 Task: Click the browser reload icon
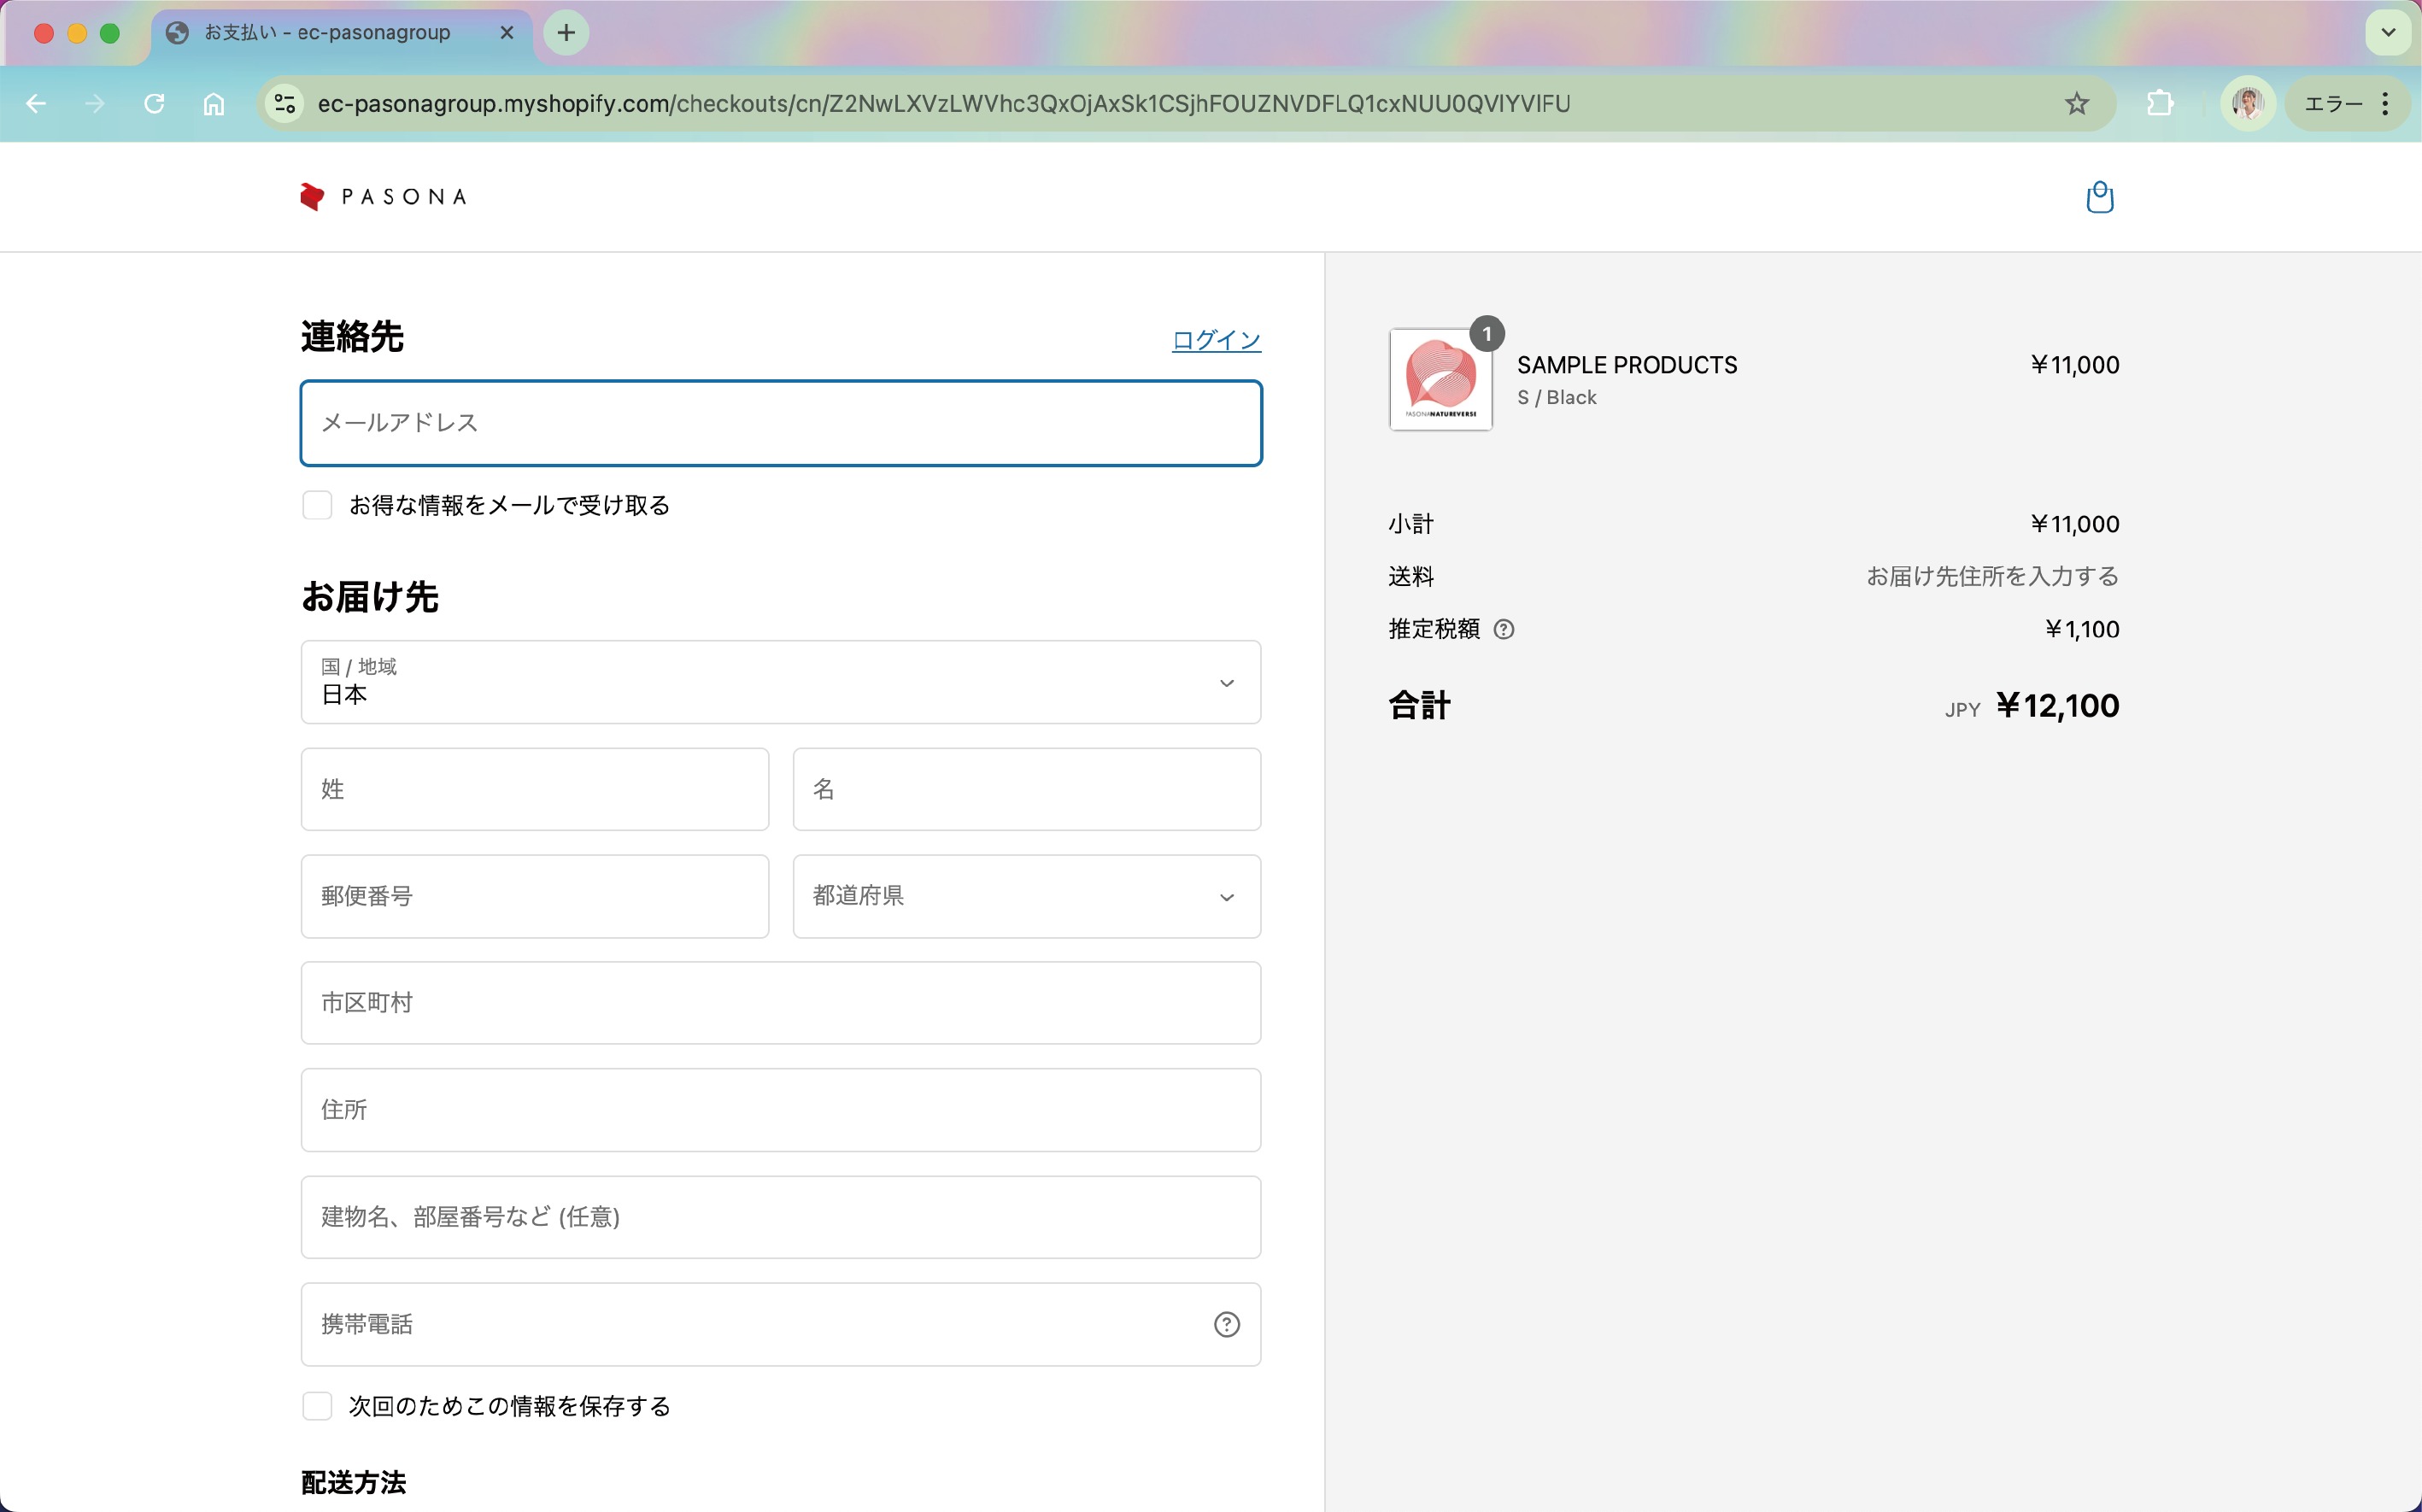click(154, 104)
